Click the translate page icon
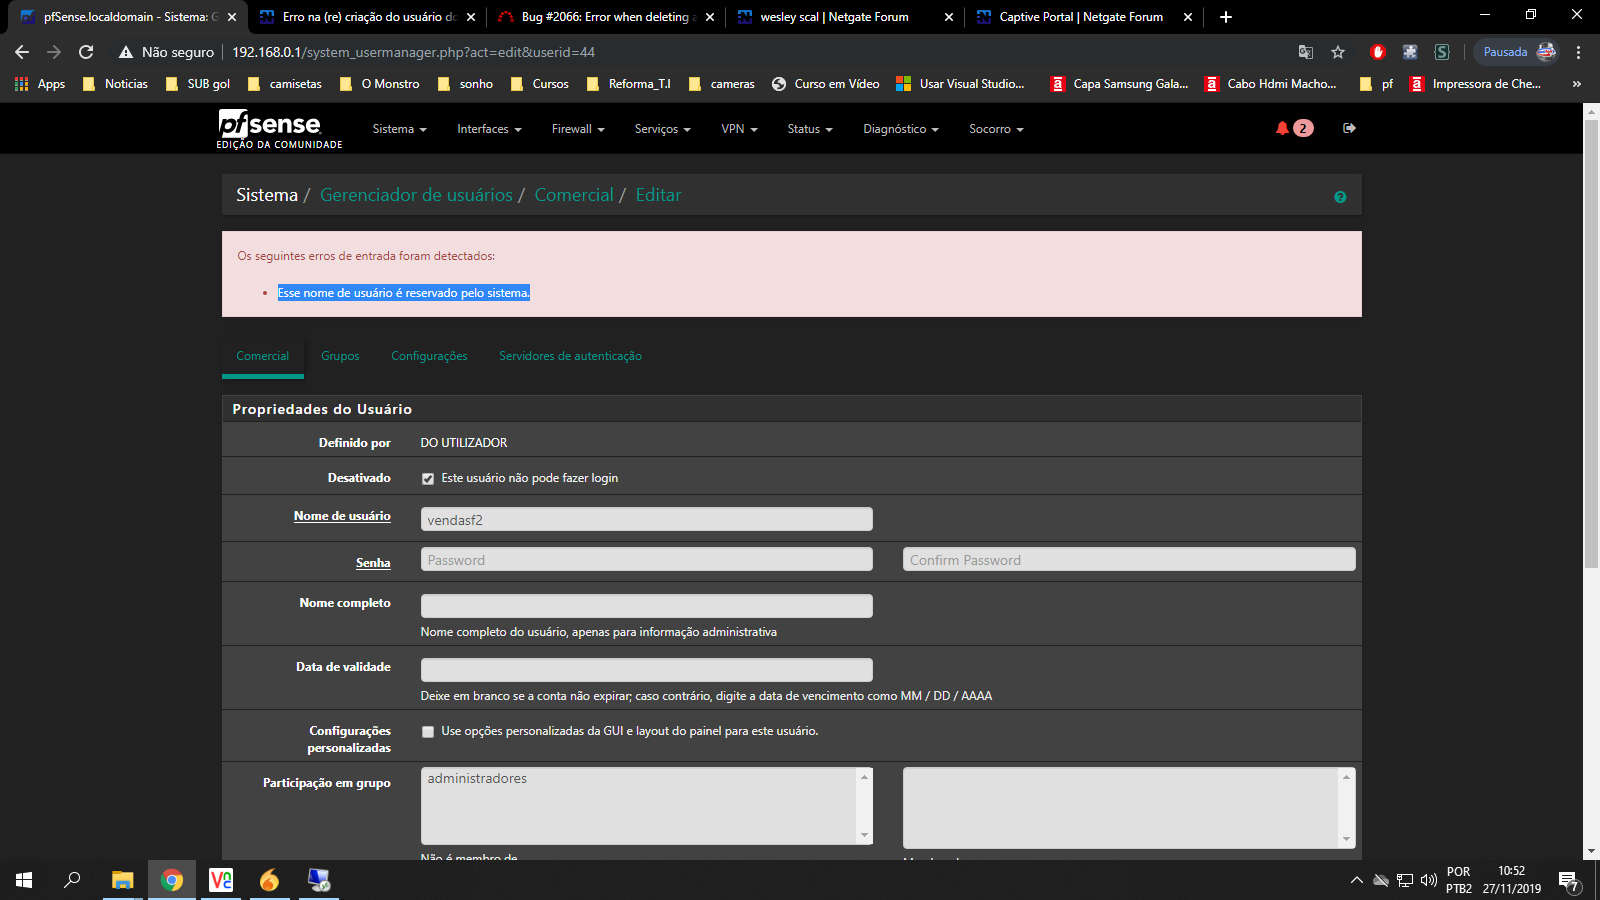Image resolution: width=1600 pixels, height=900 pixels. pos(1306,52)
